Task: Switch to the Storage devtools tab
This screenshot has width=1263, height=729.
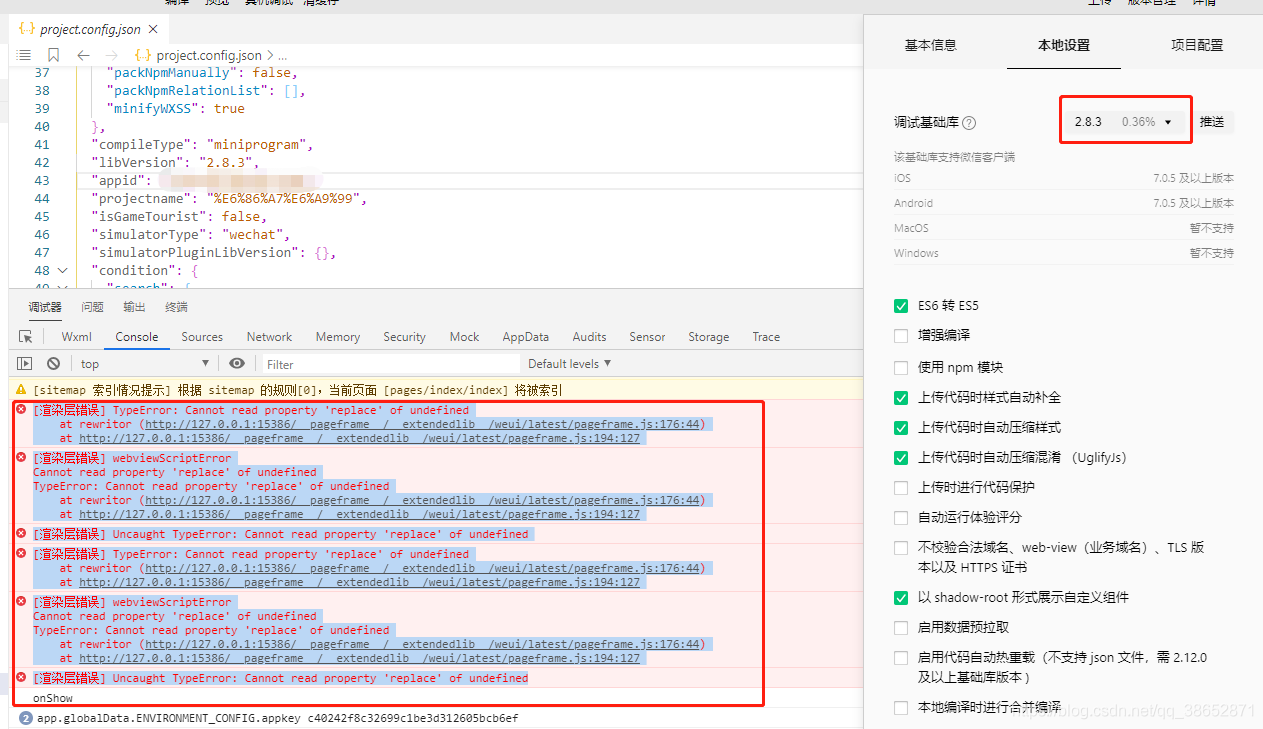Action: (709, 337)
